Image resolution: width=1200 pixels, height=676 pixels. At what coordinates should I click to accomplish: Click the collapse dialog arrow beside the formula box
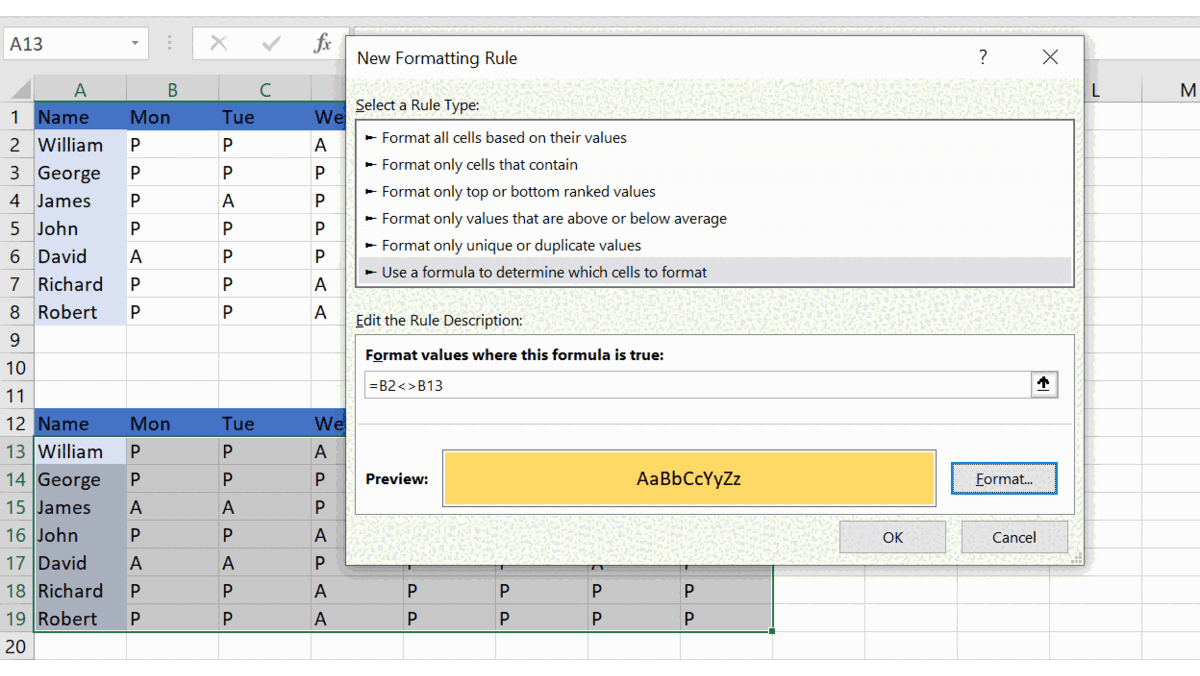[1044, 384]
